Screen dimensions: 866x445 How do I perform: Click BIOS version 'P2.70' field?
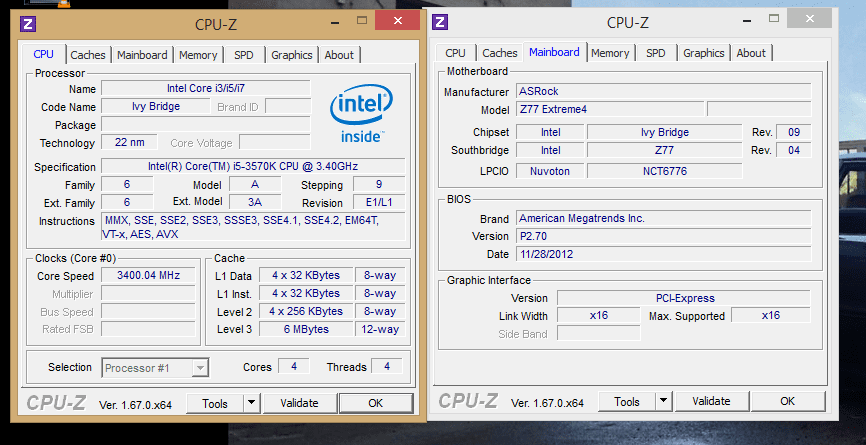664,236
